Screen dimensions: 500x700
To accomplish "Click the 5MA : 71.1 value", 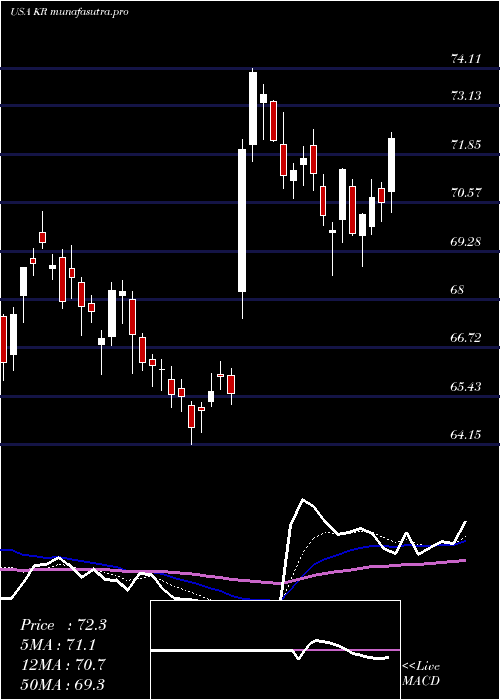I will click(x=58, y=645).
